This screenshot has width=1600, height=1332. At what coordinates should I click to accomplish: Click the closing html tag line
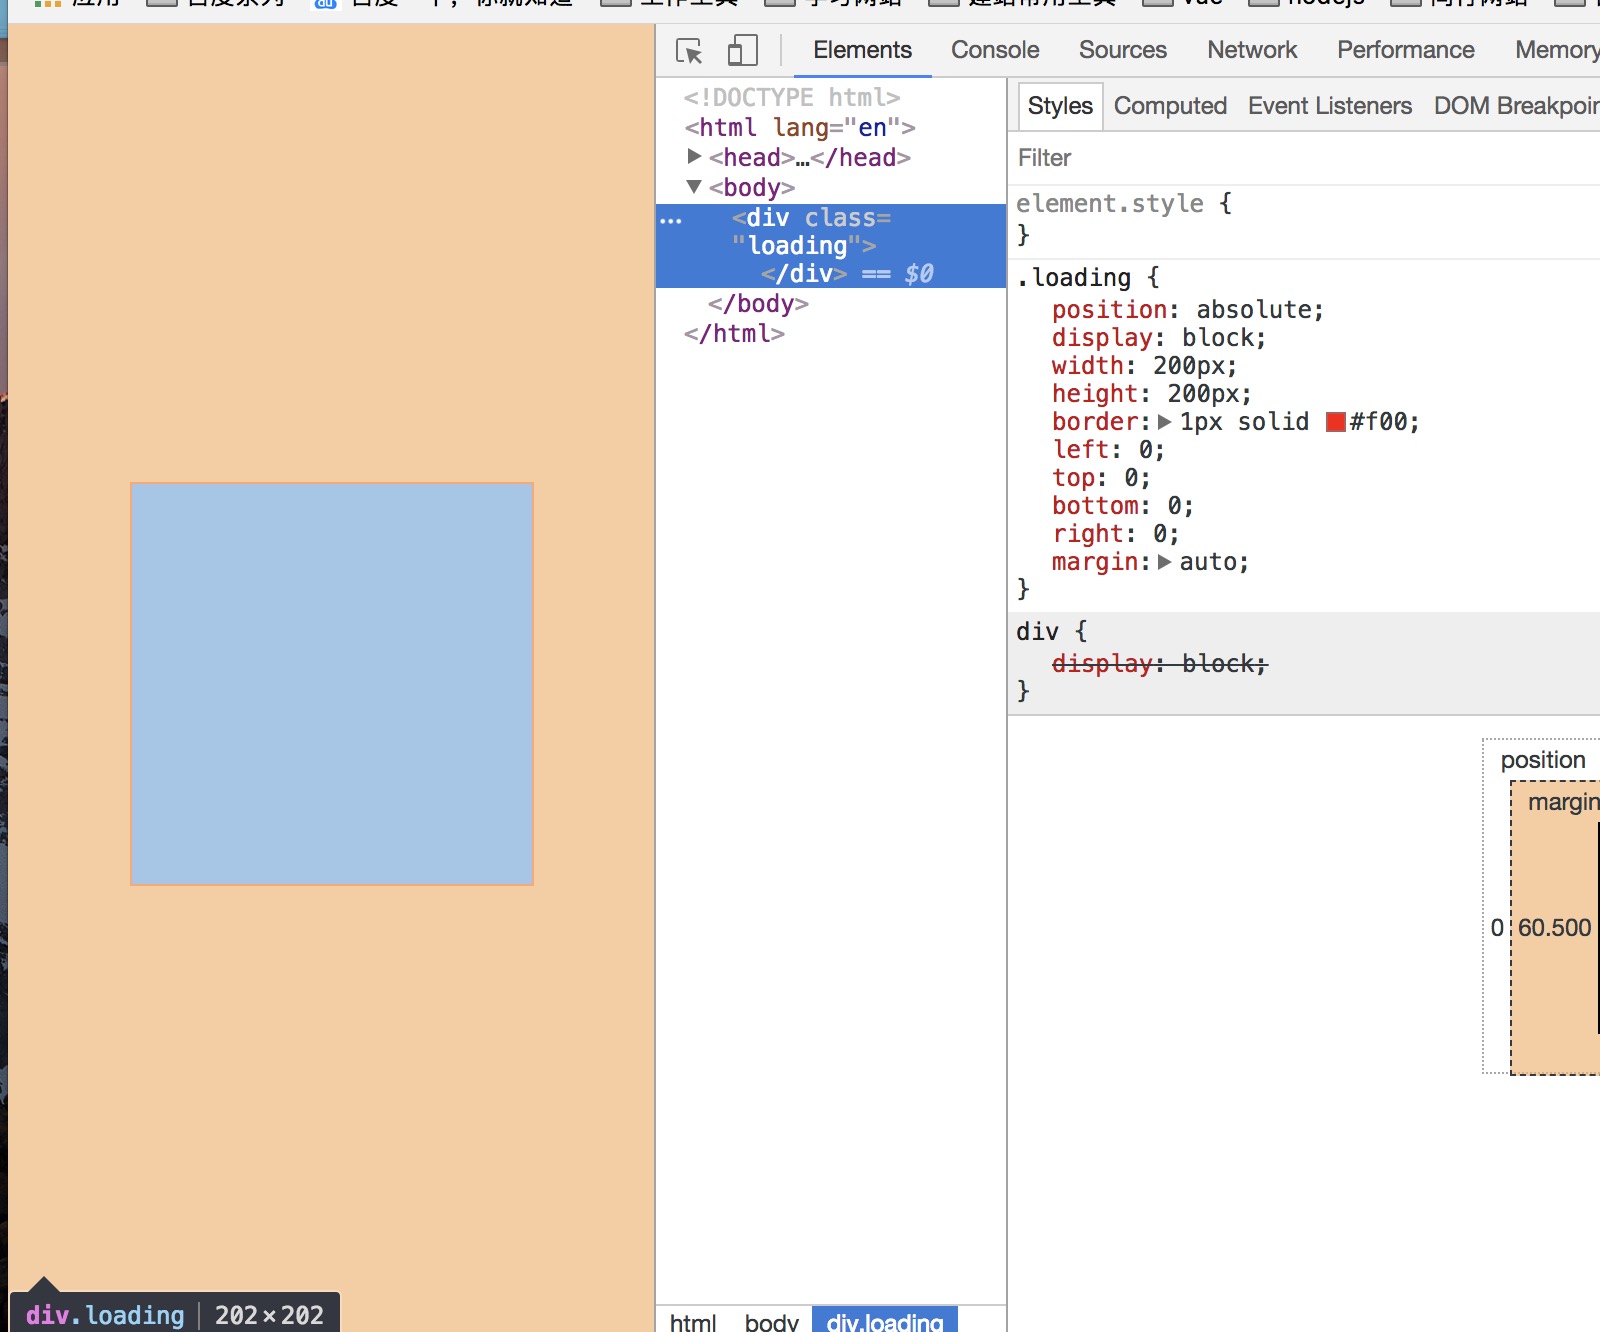(734, 334)
